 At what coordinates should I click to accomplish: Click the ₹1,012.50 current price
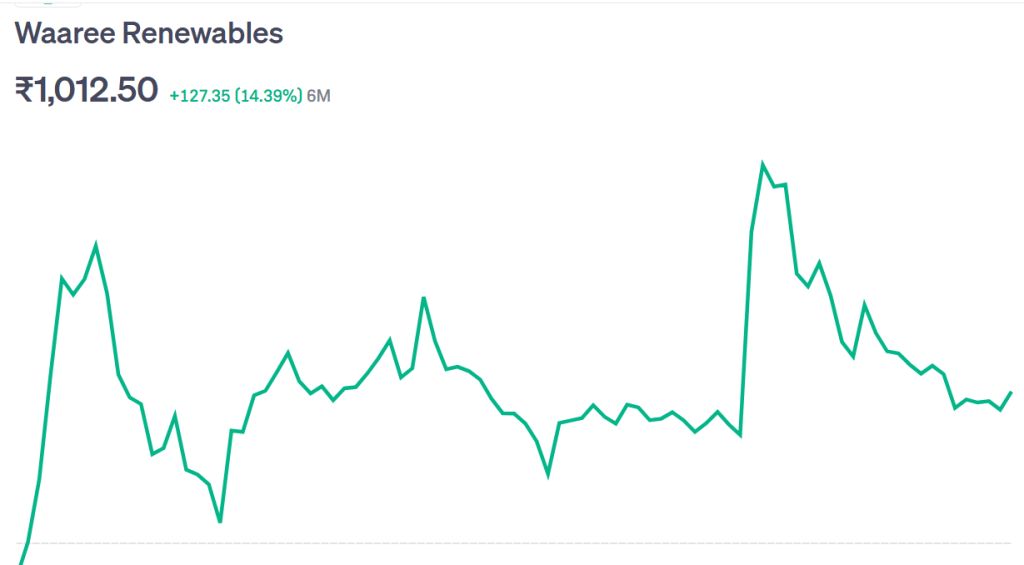pyautogui.click(x=86, y=89)
